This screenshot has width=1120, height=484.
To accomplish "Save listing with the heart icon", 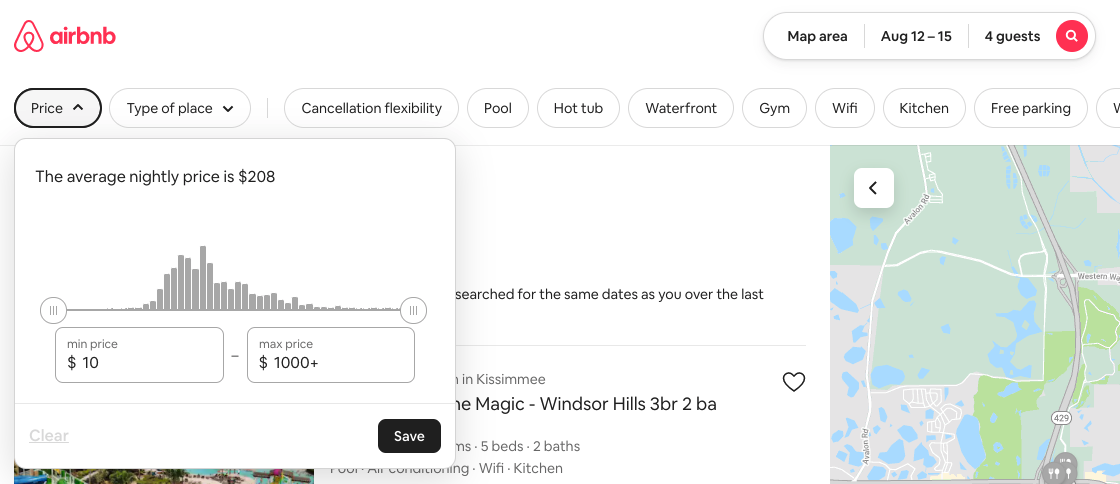I will pos(793,381).
